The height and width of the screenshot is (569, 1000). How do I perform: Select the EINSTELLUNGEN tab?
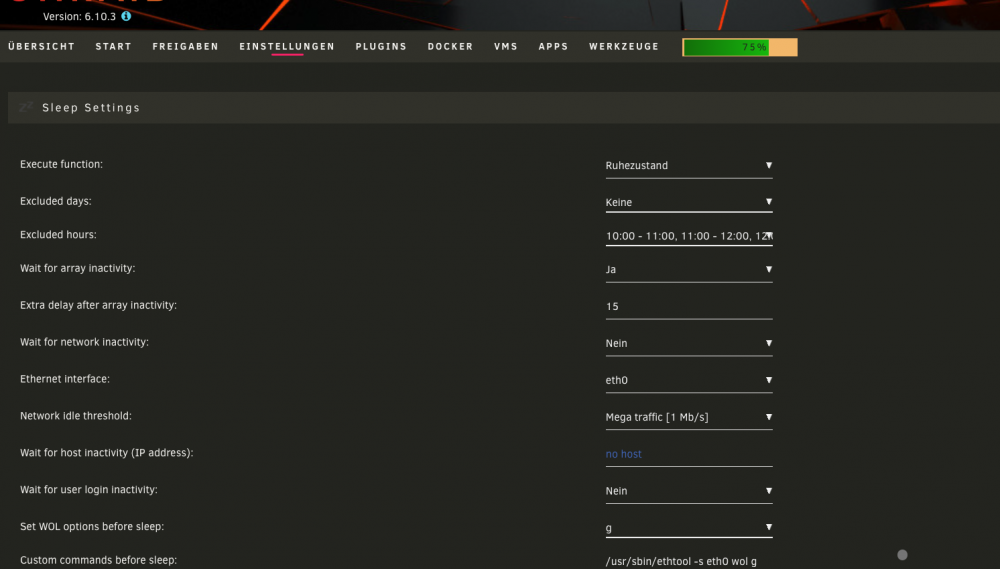(x=287, y=47)
